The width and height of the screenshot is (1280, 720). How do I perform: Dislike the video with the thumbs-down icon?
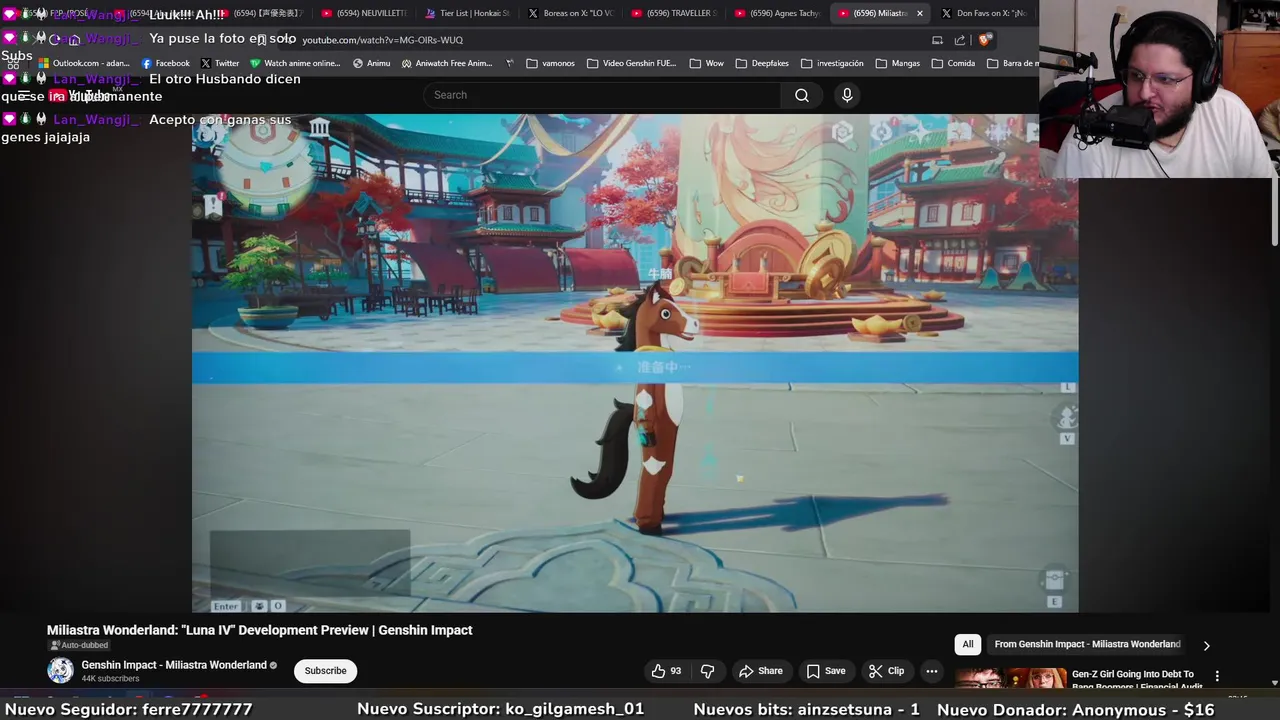coord(707,671)
